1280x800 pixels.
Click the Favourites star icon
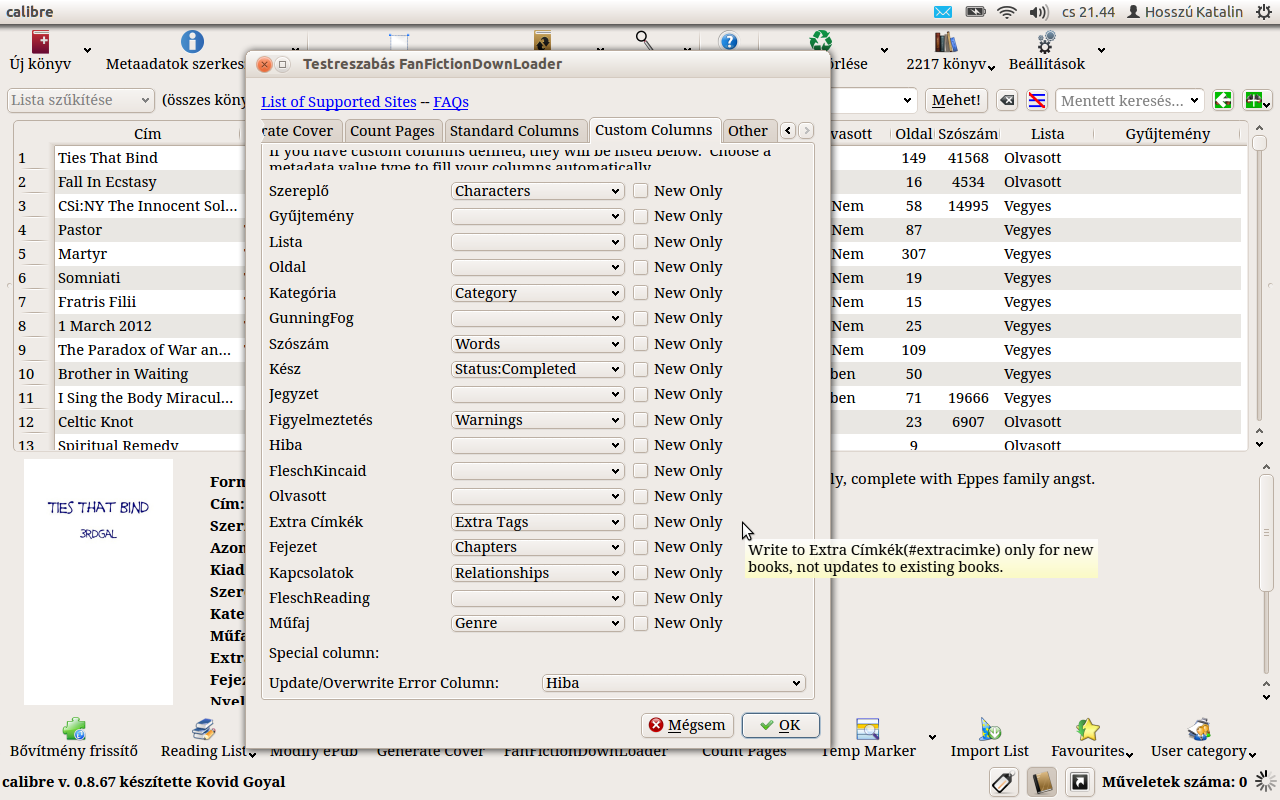tap(1088, 729)
